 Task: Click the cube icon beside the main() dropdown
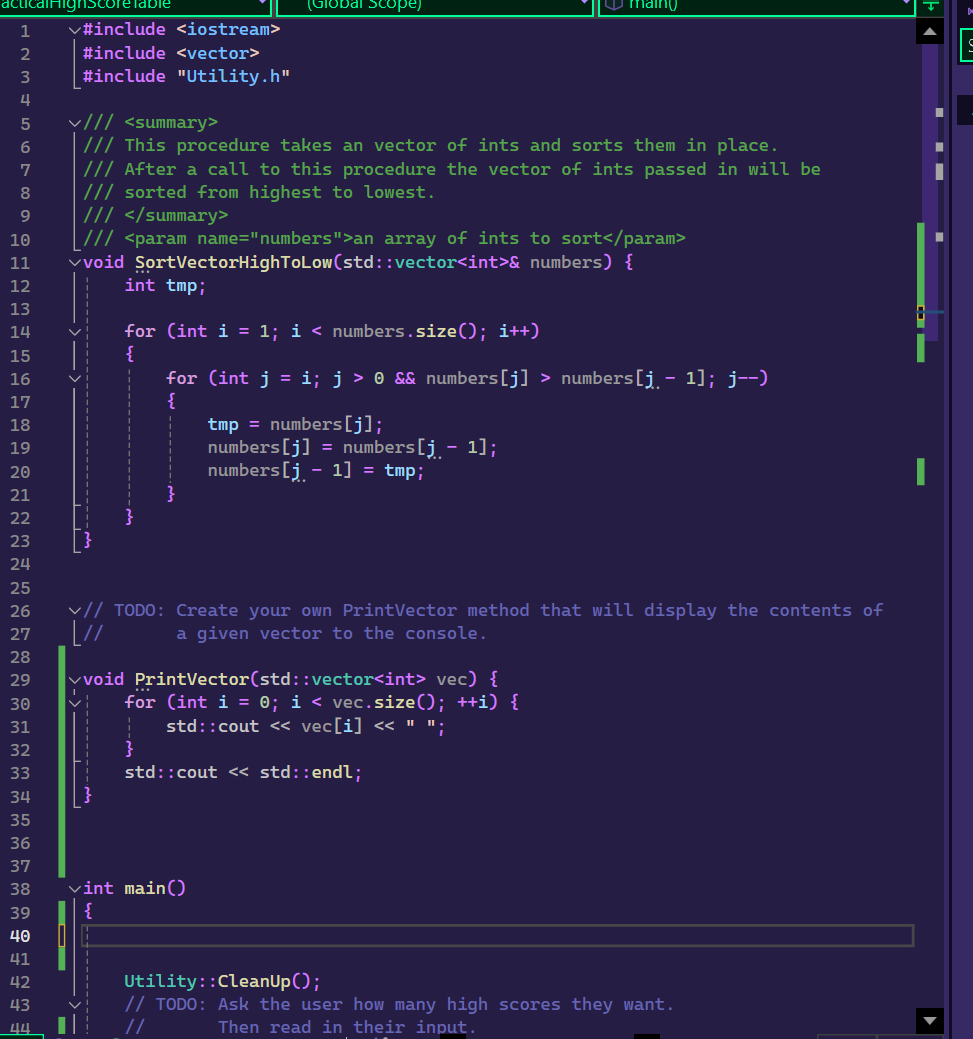(613, 5)
